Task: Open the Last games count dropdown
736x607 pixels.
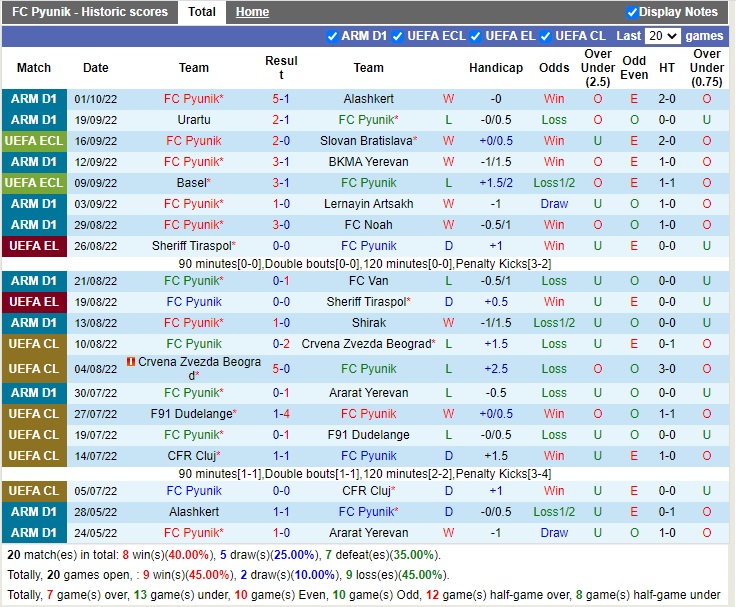Action: click(662, 36)
